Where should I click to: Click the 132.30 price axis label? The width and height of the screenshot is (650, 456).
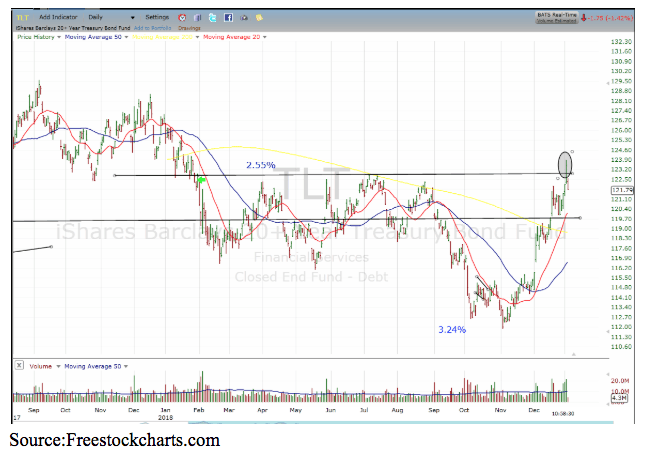(x=621, y=42)
